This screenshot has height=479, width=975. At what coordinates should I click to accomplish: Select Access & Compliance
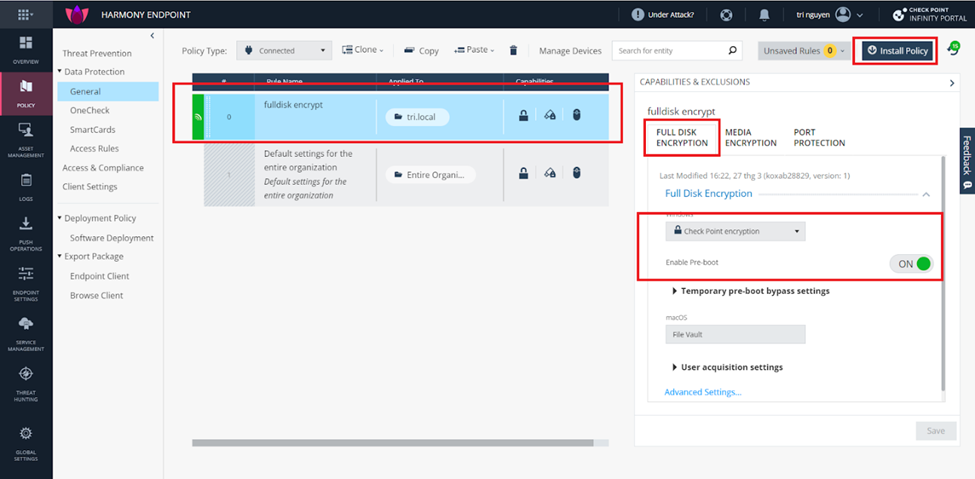[103, 168]
